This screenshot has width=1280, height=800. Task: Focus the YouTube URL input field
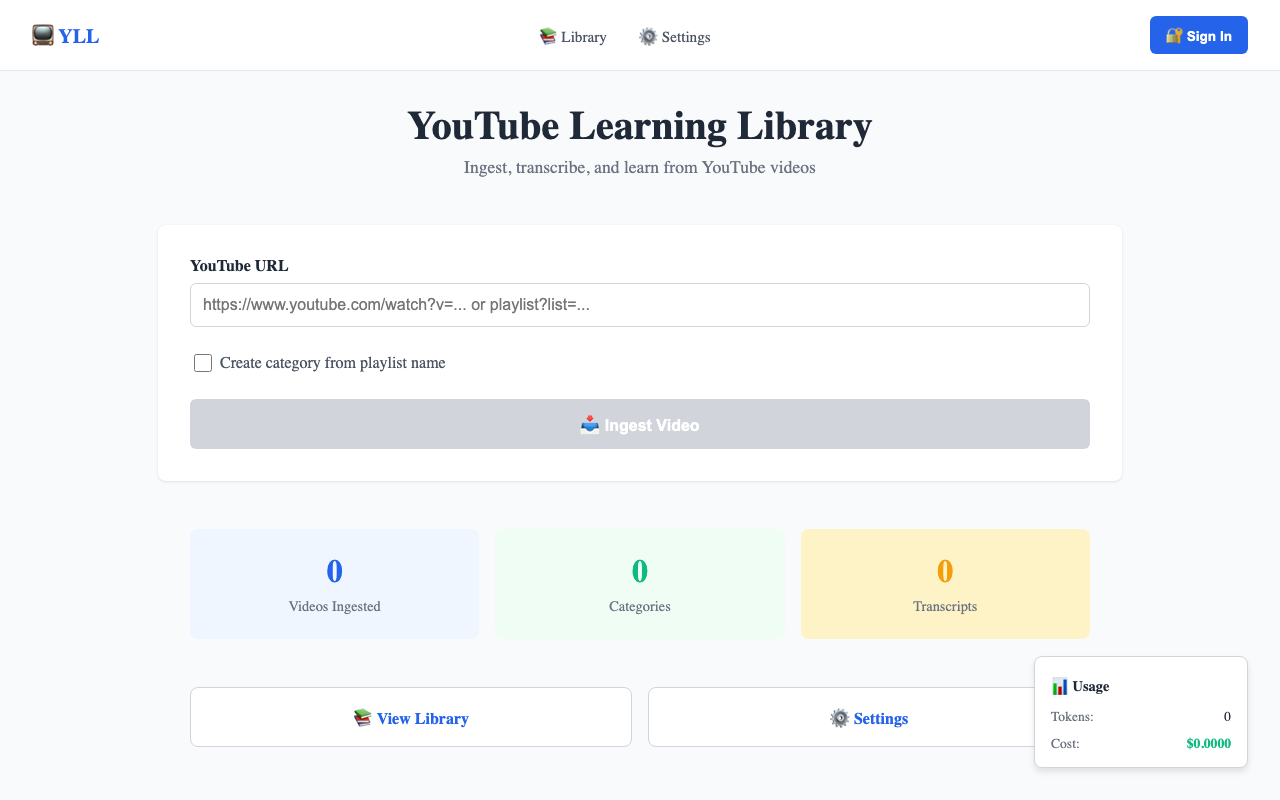click(640, 305)
